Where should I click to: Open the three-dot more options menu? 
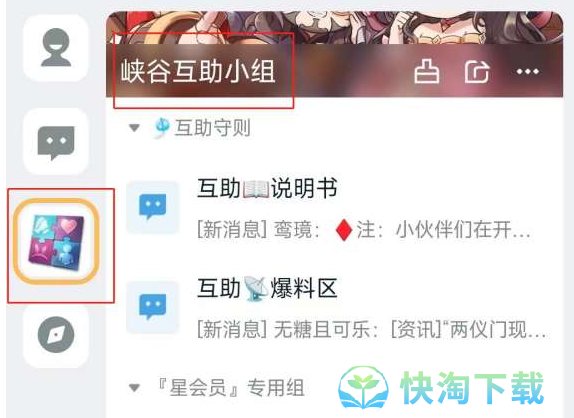coord(528,71)
